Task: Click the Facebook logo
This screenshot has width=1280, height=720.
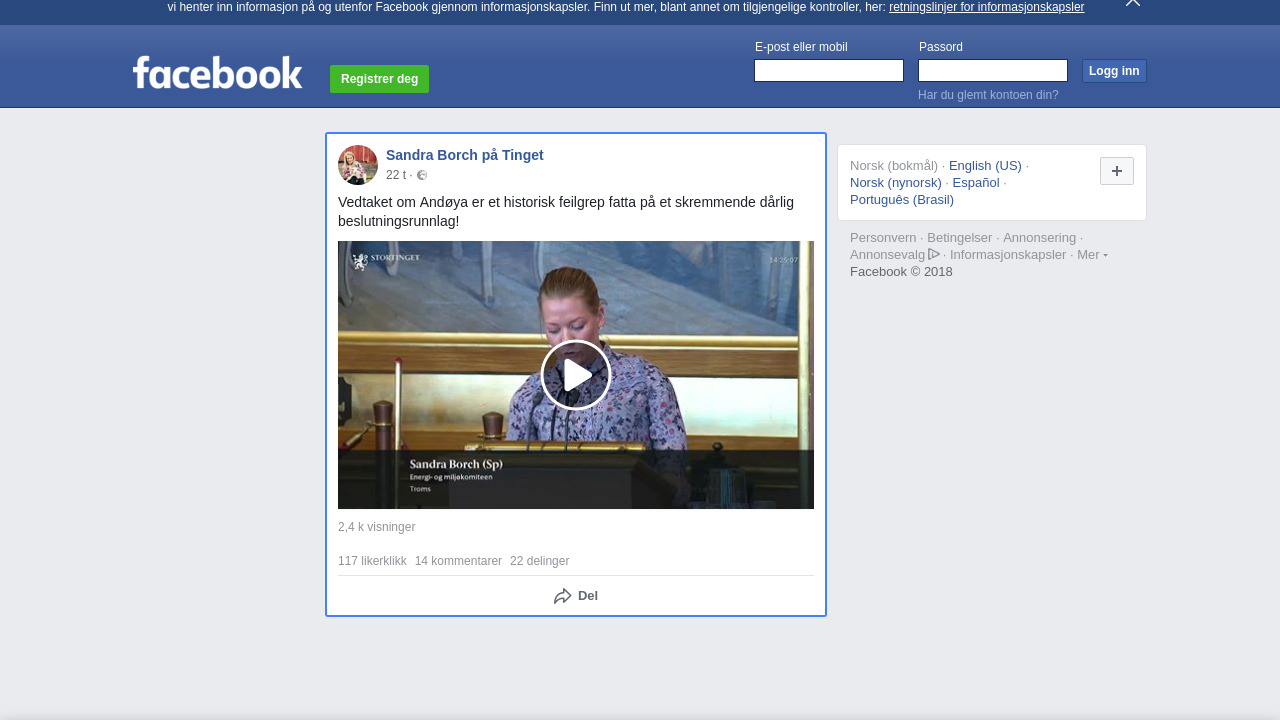Action: point(217,73)
